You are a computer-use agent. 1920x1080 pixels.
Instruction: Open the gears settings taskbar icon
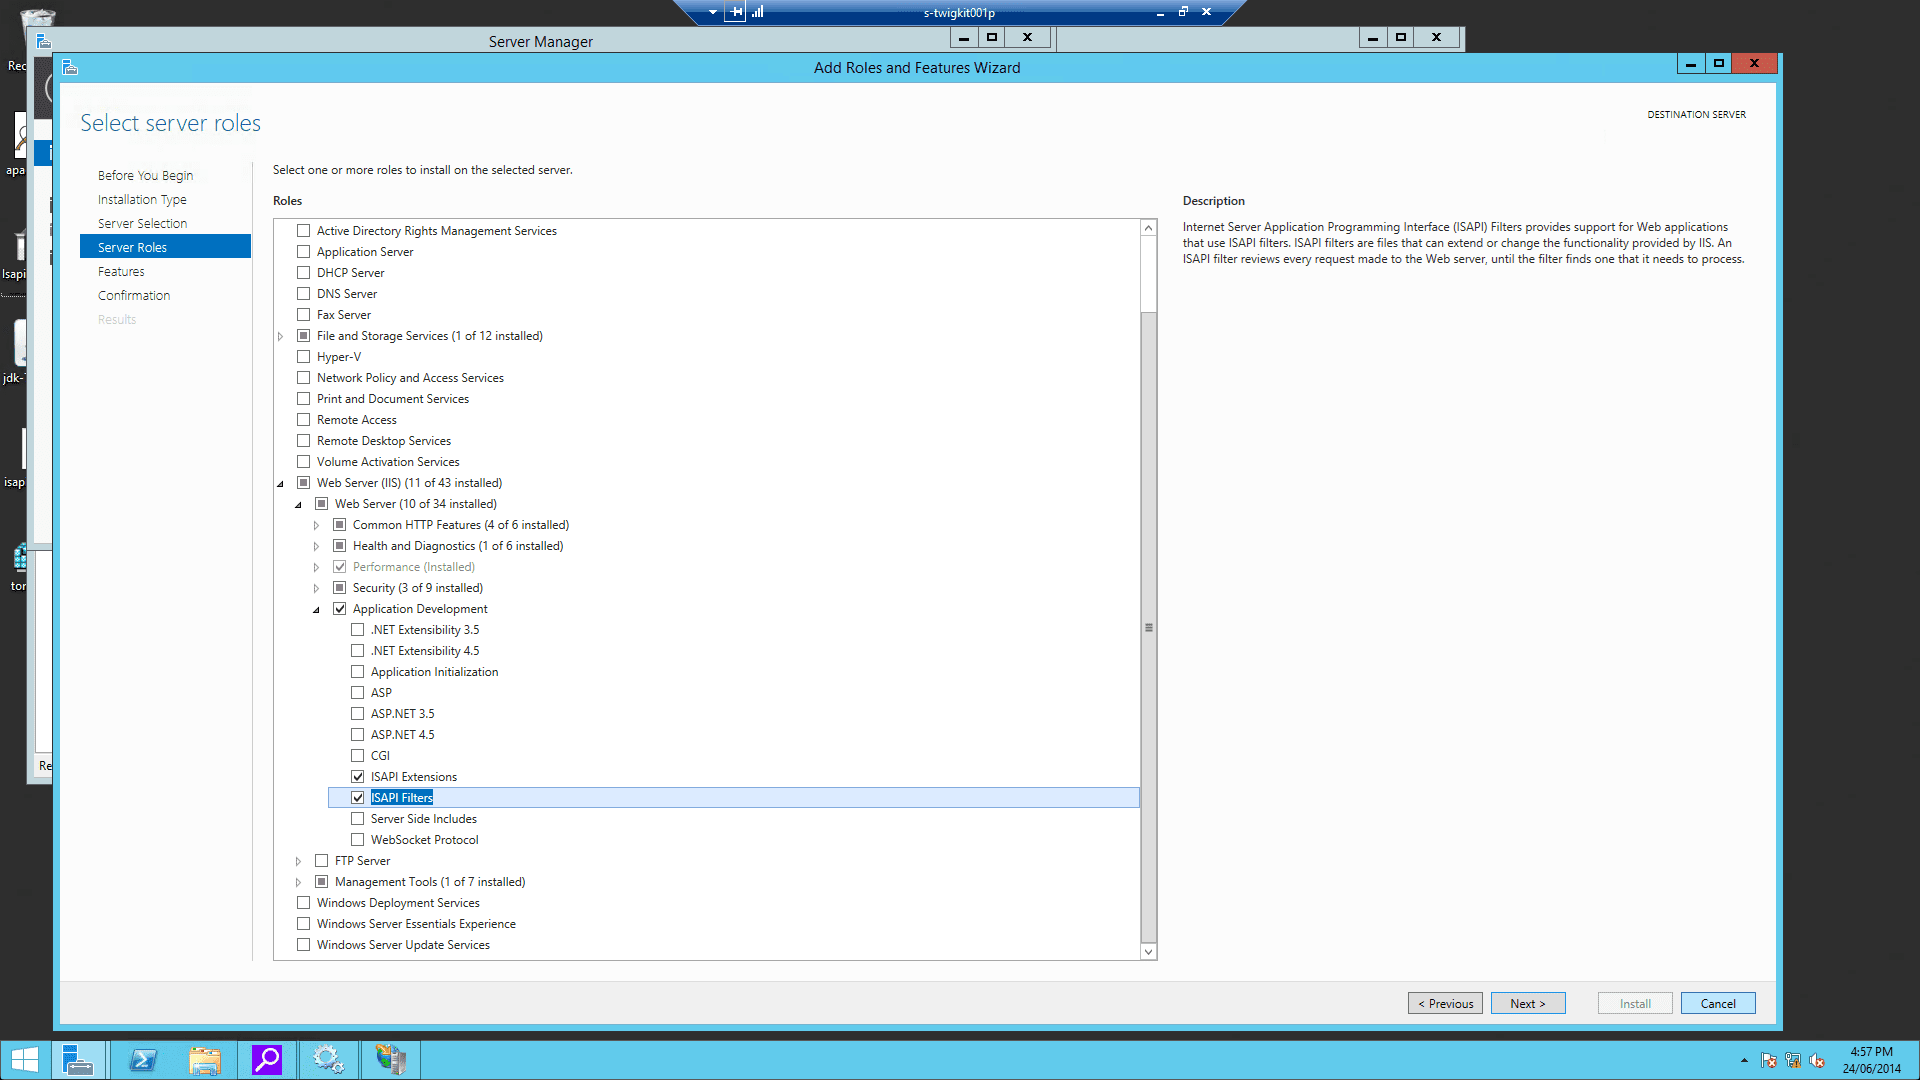coord(328,1059)
